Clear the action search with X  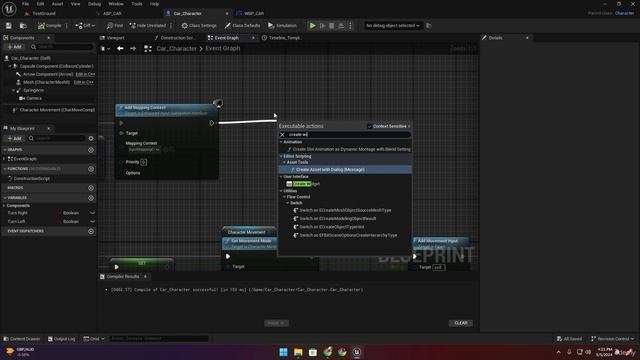coord(282,135)
